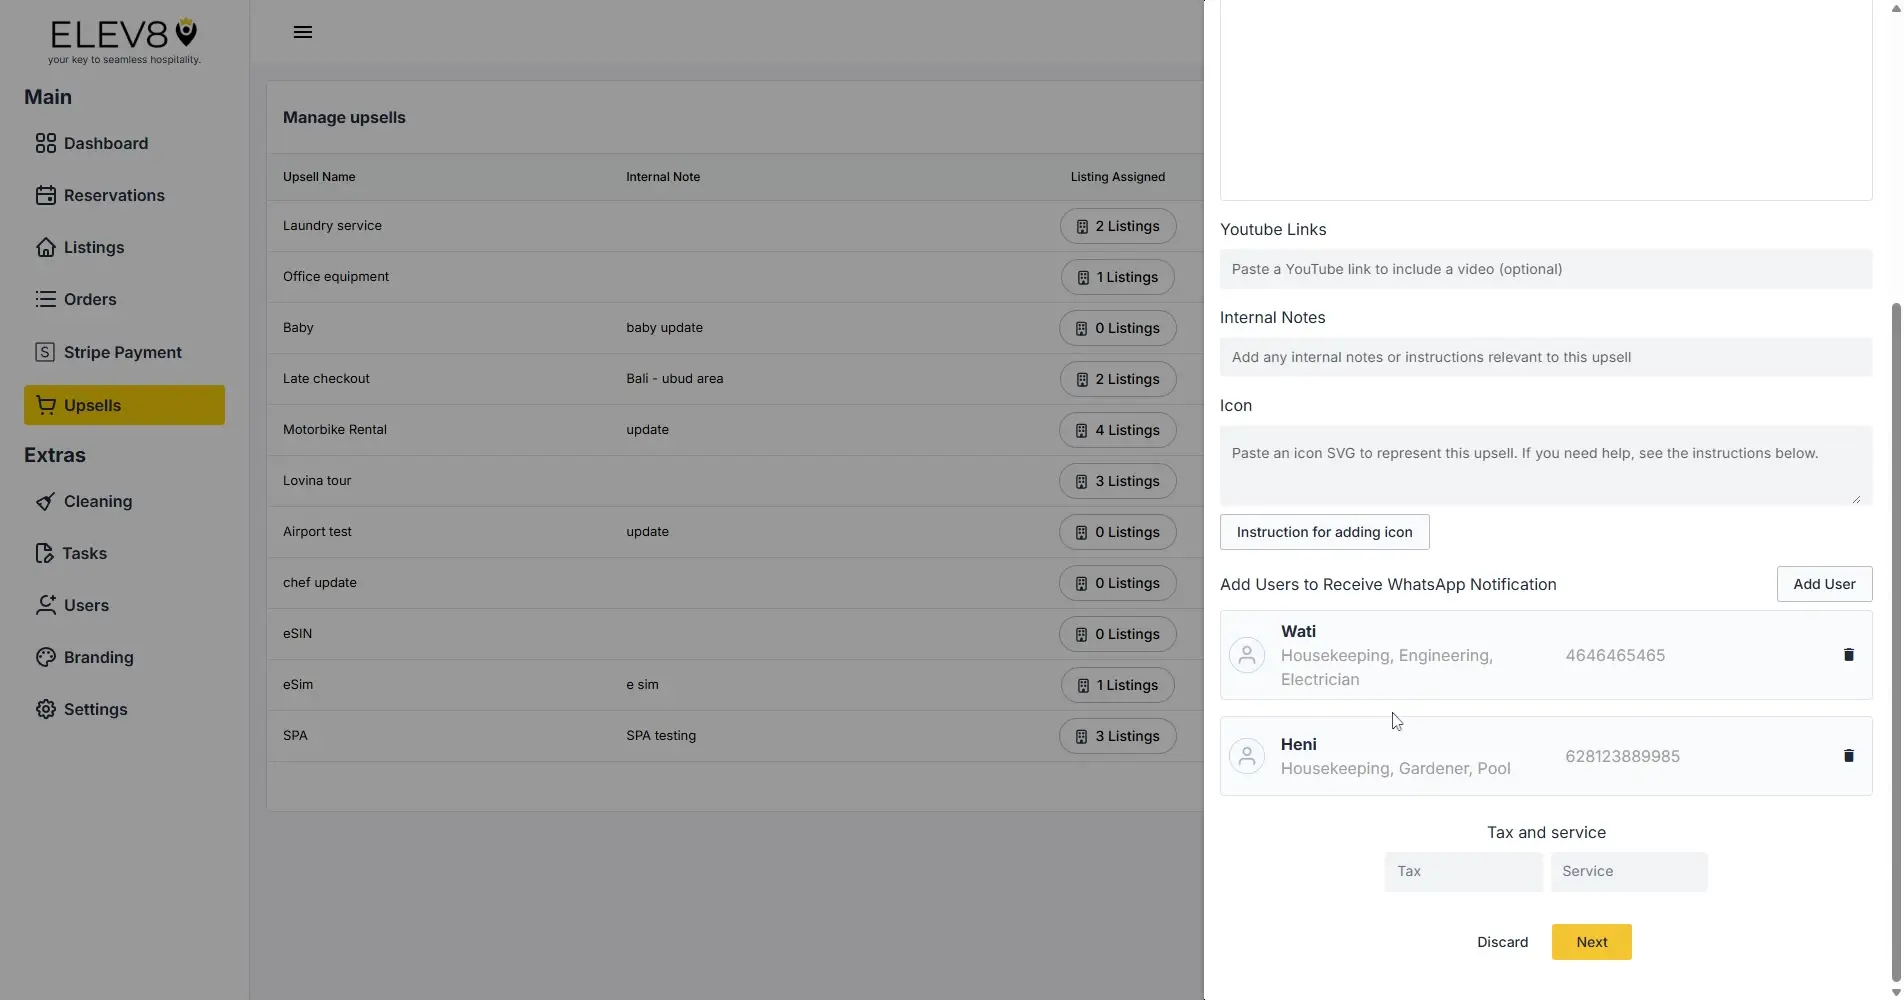
Task: Click Discard to cancel changes
Action: 1502,941
